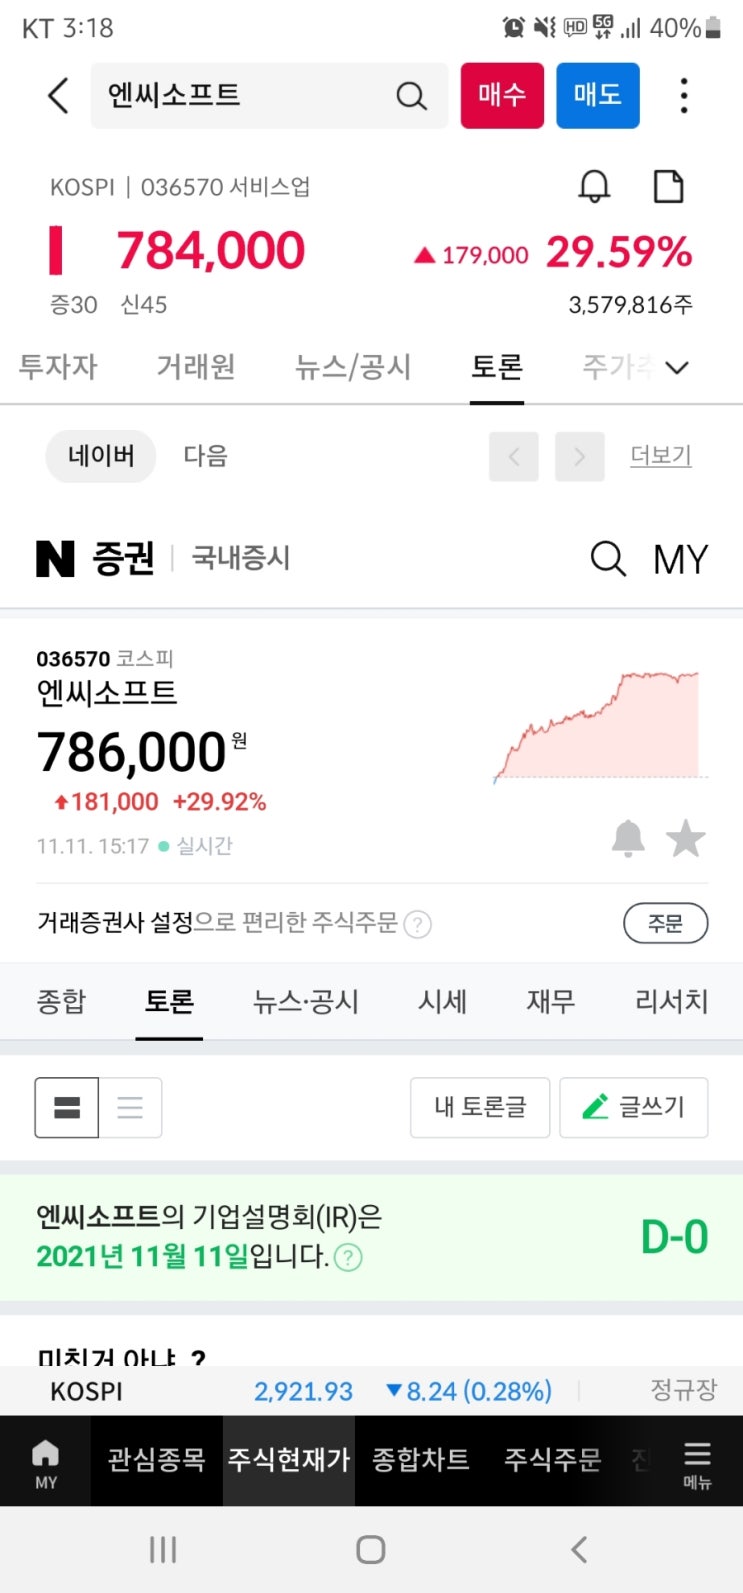Tap the back arrow beside the search box
Screen dimensions: 743x1593
pos(58,96)
